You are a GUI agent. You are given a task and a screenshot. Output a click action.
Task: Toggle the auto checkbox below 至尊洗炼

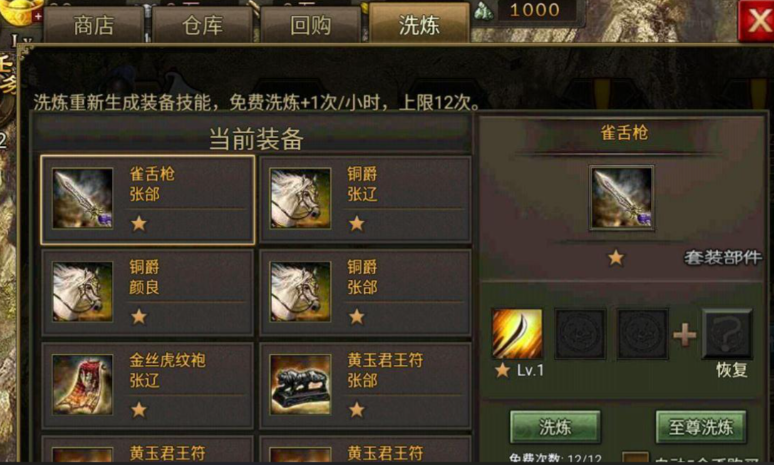(635, 458)
